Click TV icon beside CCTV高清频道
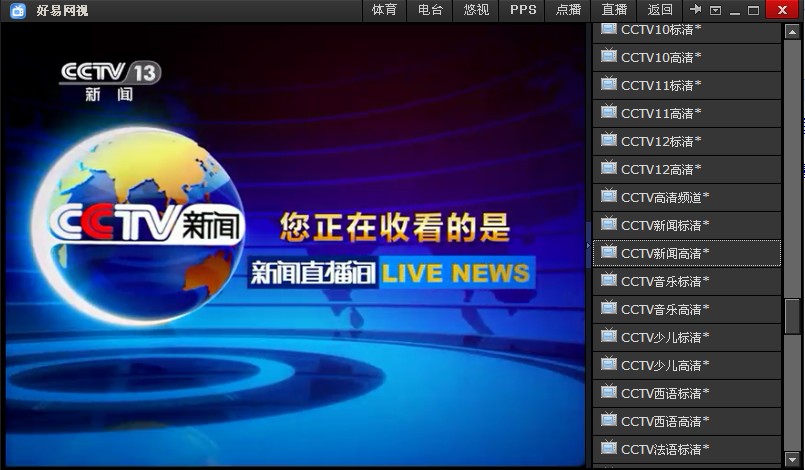 point(608,195)
